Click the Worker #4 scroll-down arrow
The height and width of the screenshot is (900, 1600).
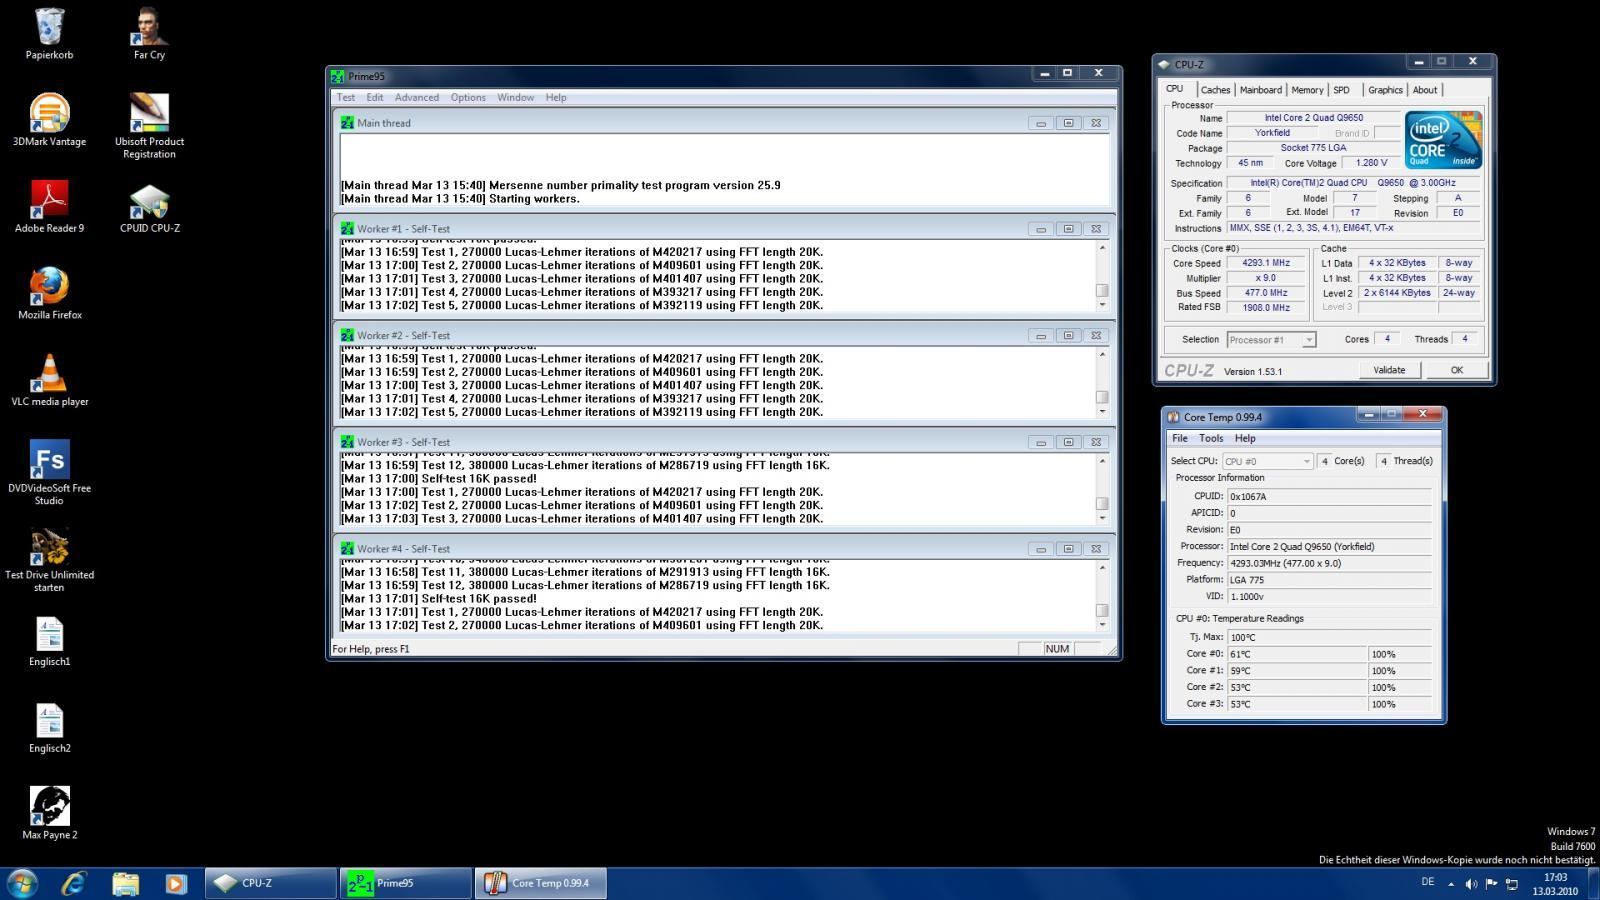(x=1102, y=625)
